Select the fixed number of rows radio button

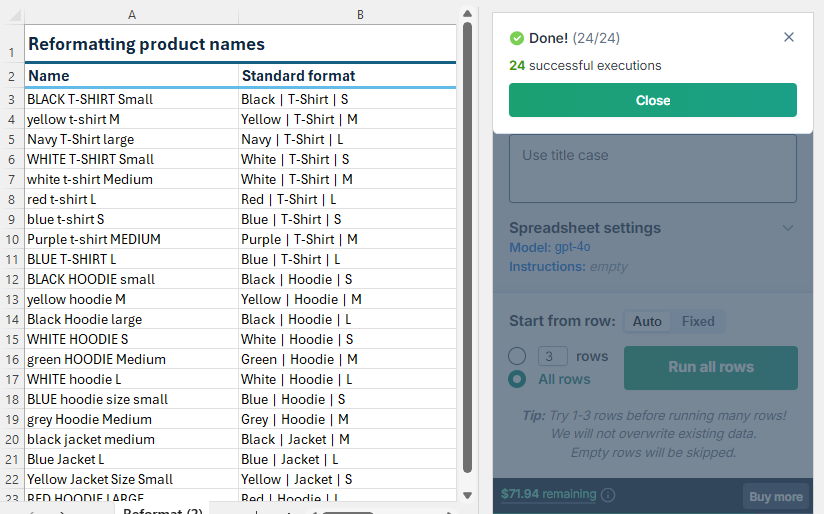click(x=517, y=356)
